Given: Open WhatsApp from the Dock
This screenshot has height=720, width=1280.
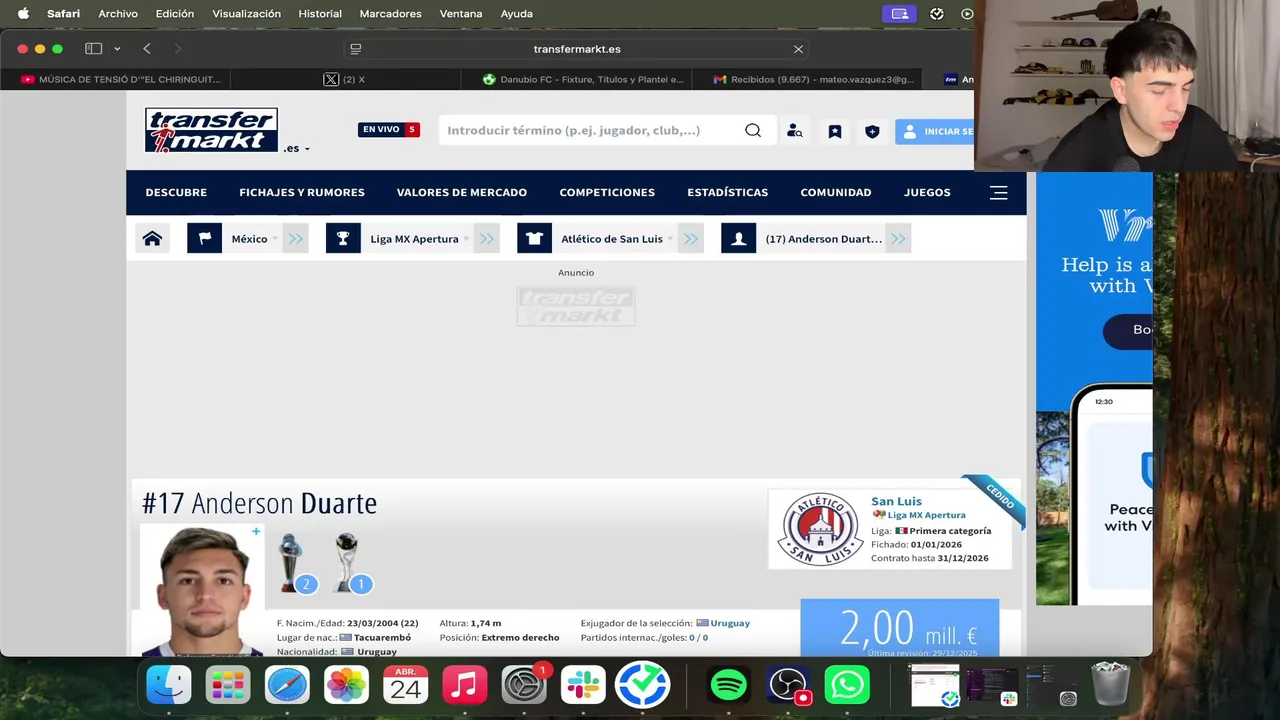Looking at the screenshot, I should pos(847,685).
